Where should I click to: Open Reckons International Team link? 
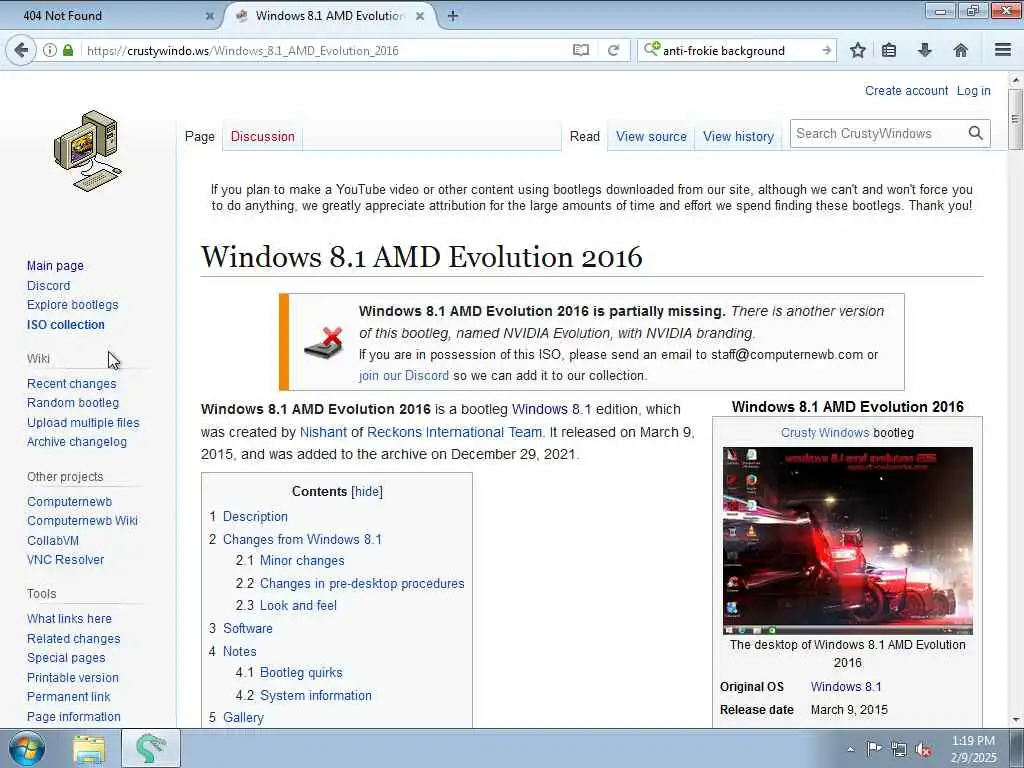455,432
